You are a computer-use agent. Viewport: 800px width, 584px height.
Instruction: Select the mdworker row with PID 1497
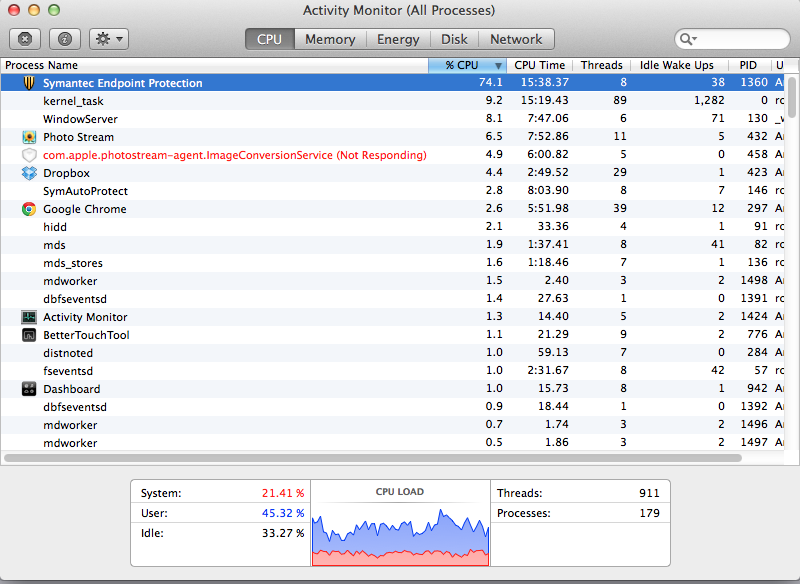[x=393, y=443]
